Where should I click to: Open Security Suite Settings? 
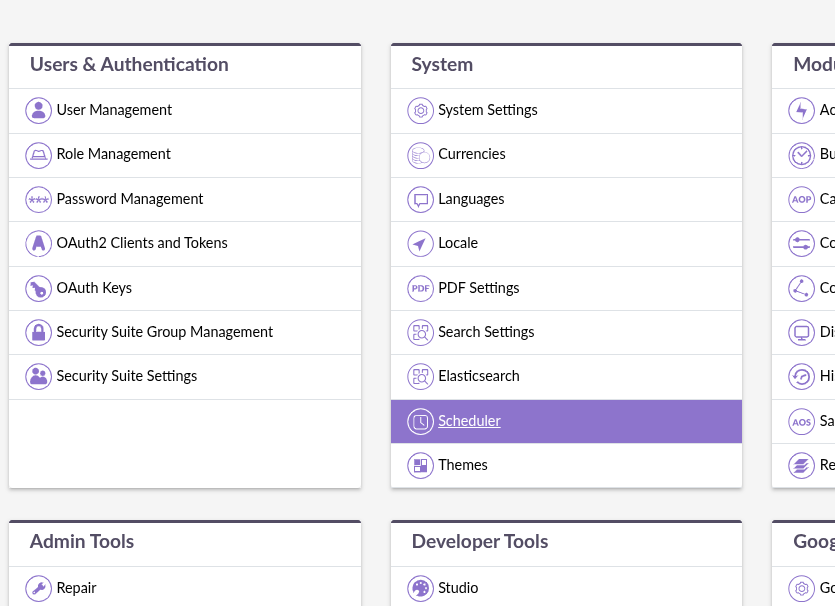pos(127,376)
